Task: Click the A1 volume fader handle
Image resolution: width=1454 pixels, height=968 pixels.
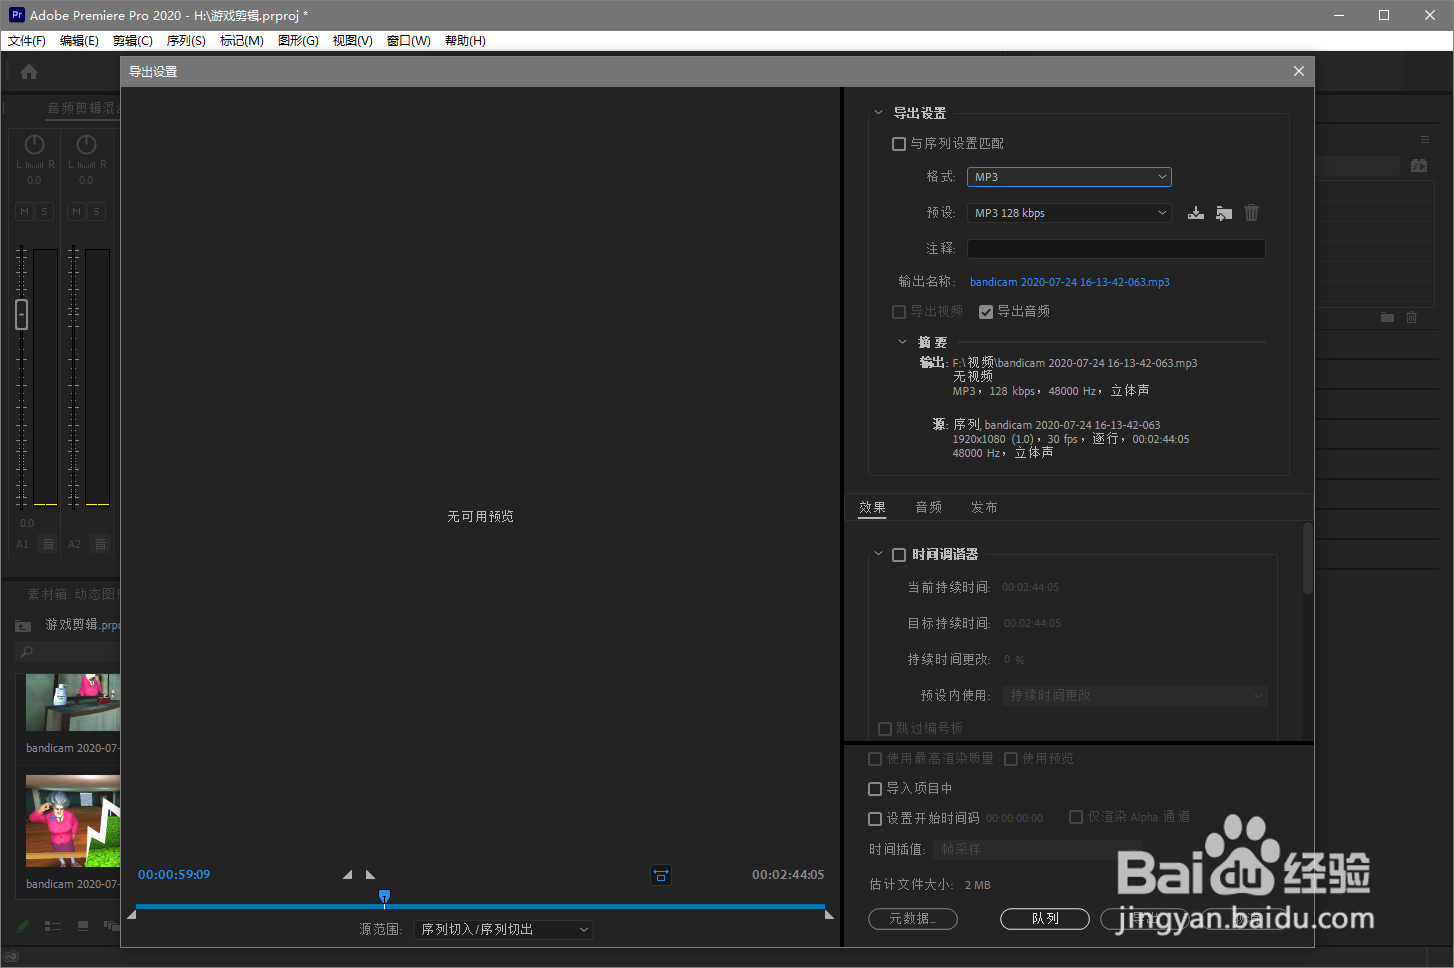Action: [22, 315]
